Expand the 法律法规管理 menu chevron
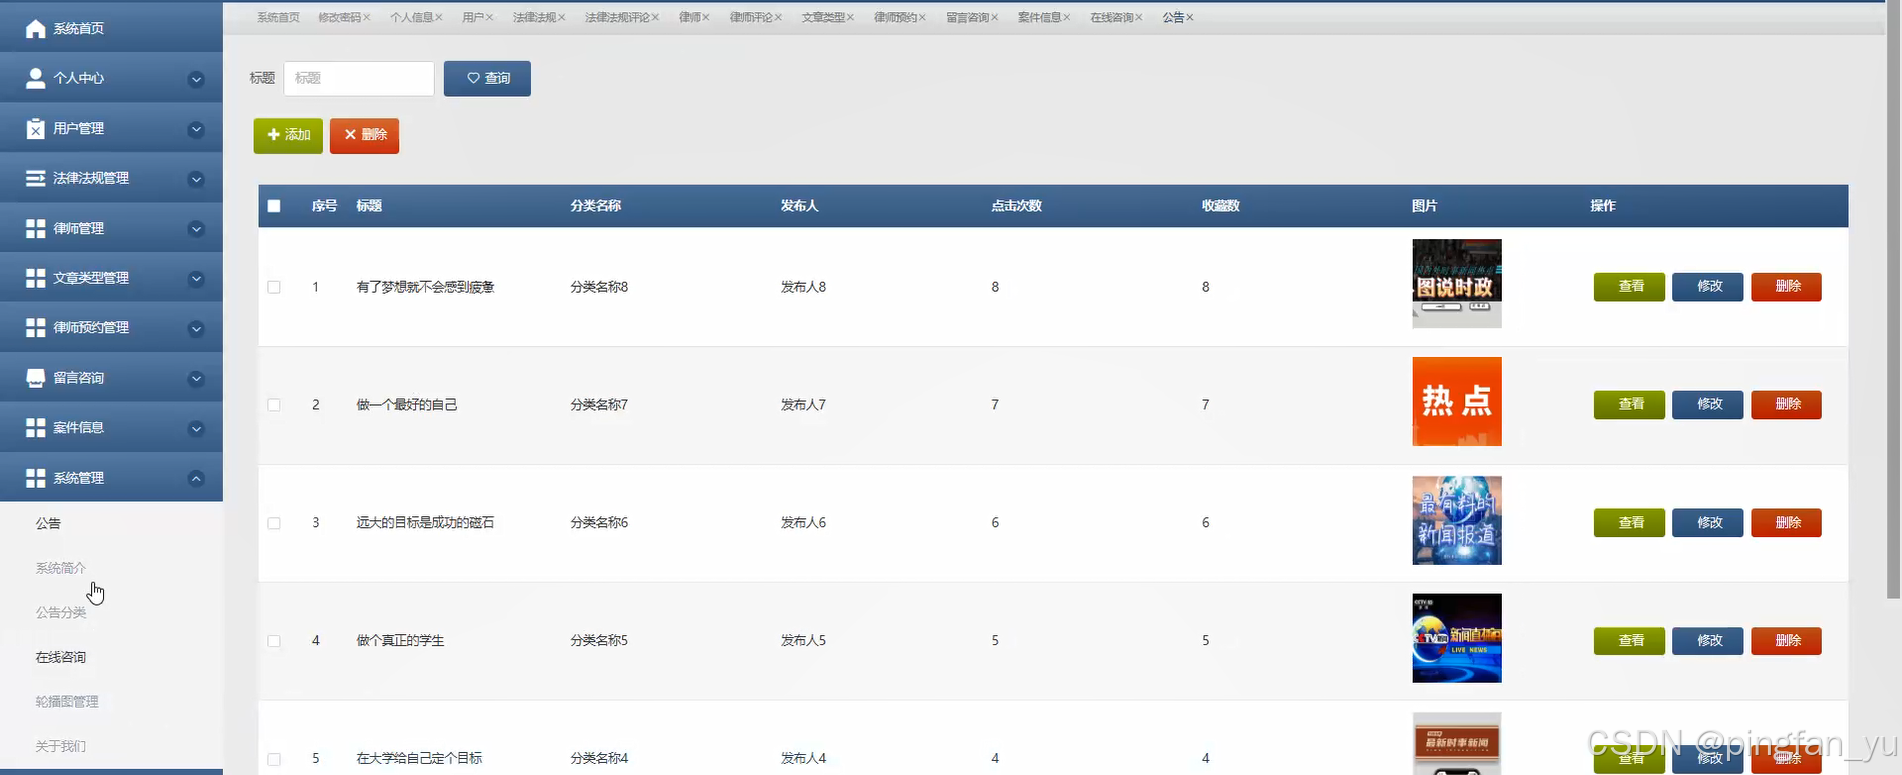 tap(196, 179)
